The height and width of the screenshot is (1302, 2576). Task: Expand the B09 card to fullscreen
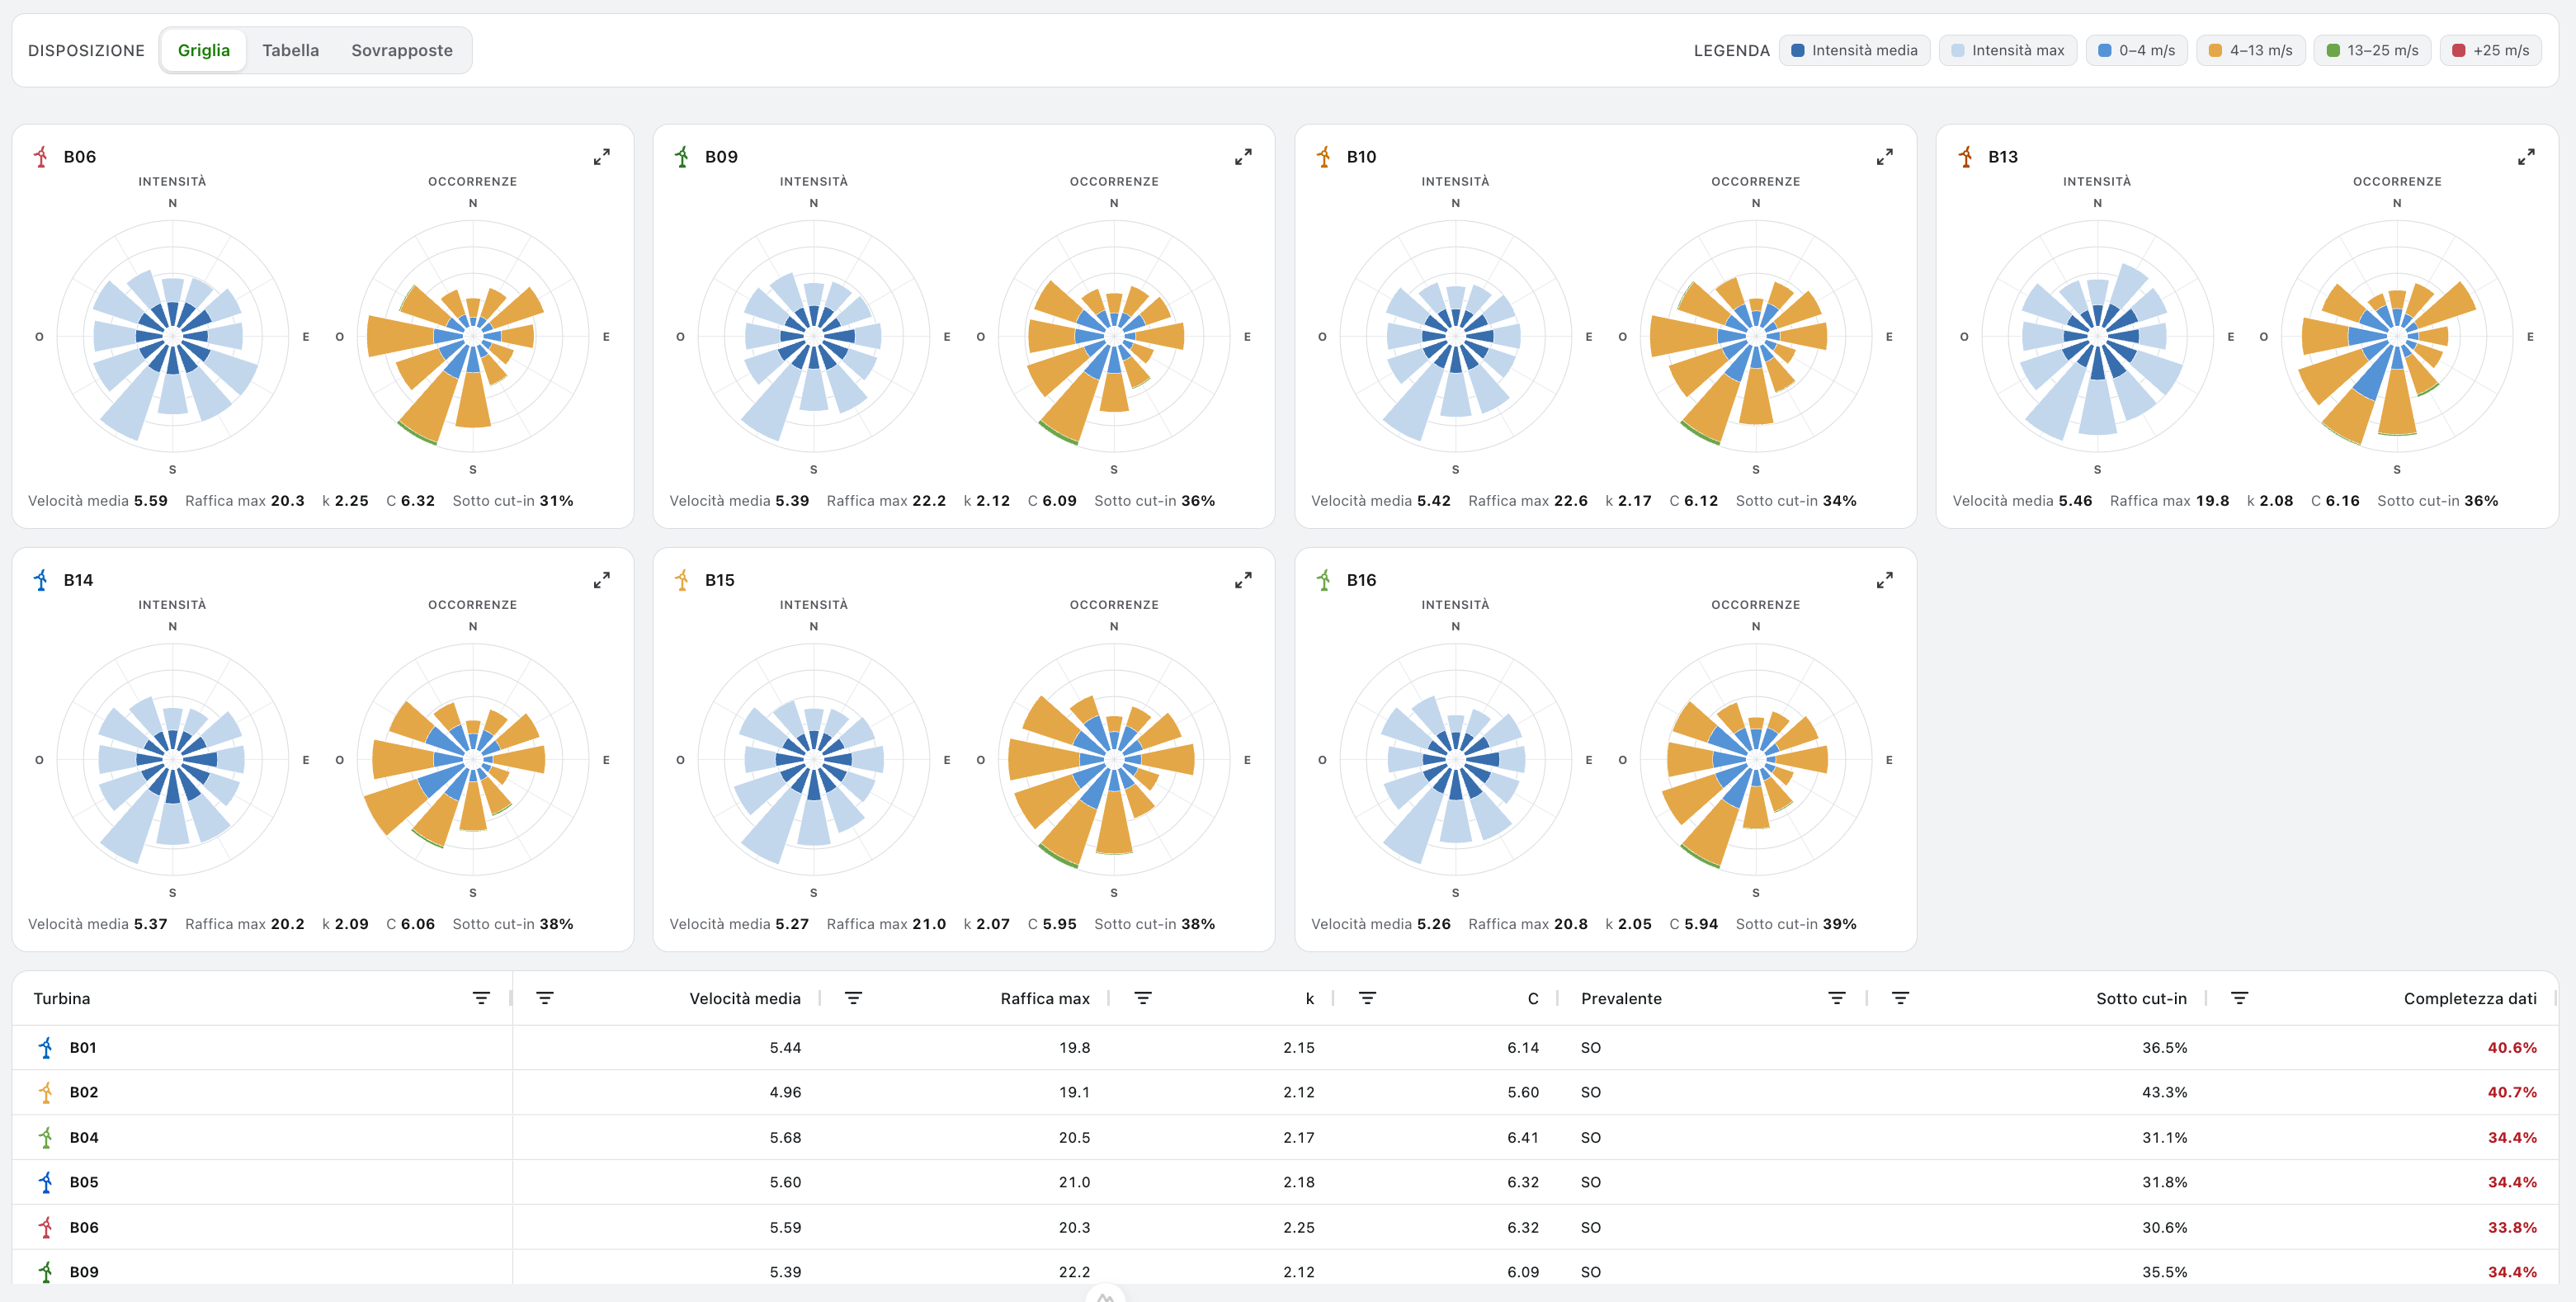[x=1243, y=157]
